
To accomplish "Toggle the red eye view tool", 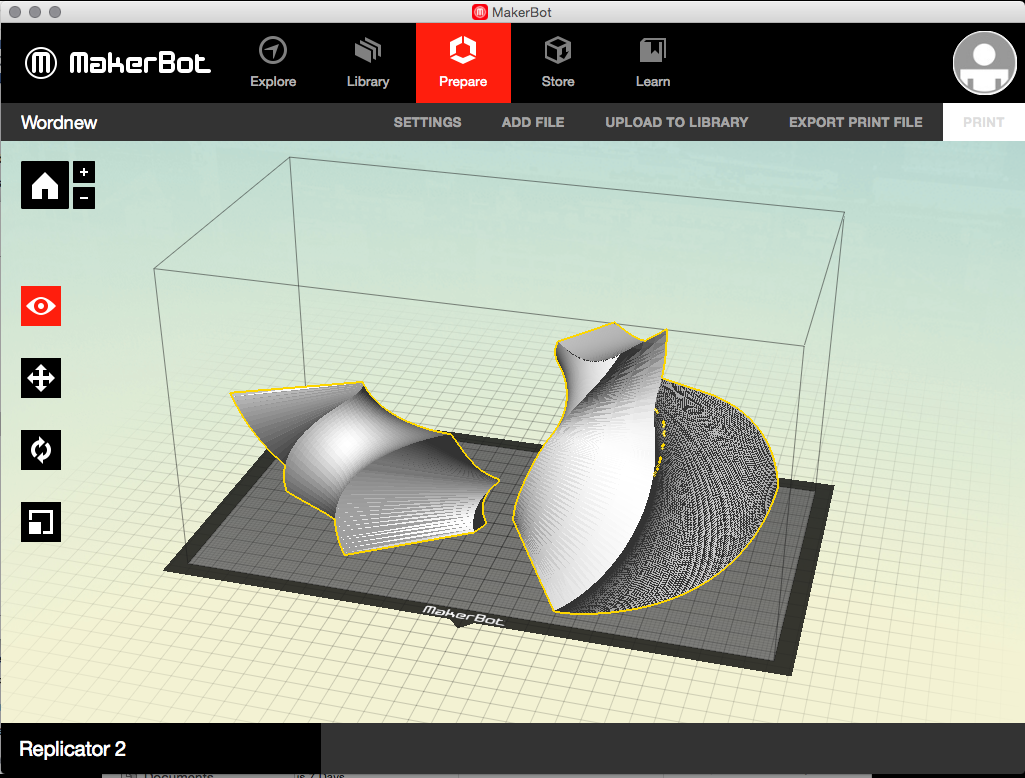I will pyautogui.click(x=41, y=306).
